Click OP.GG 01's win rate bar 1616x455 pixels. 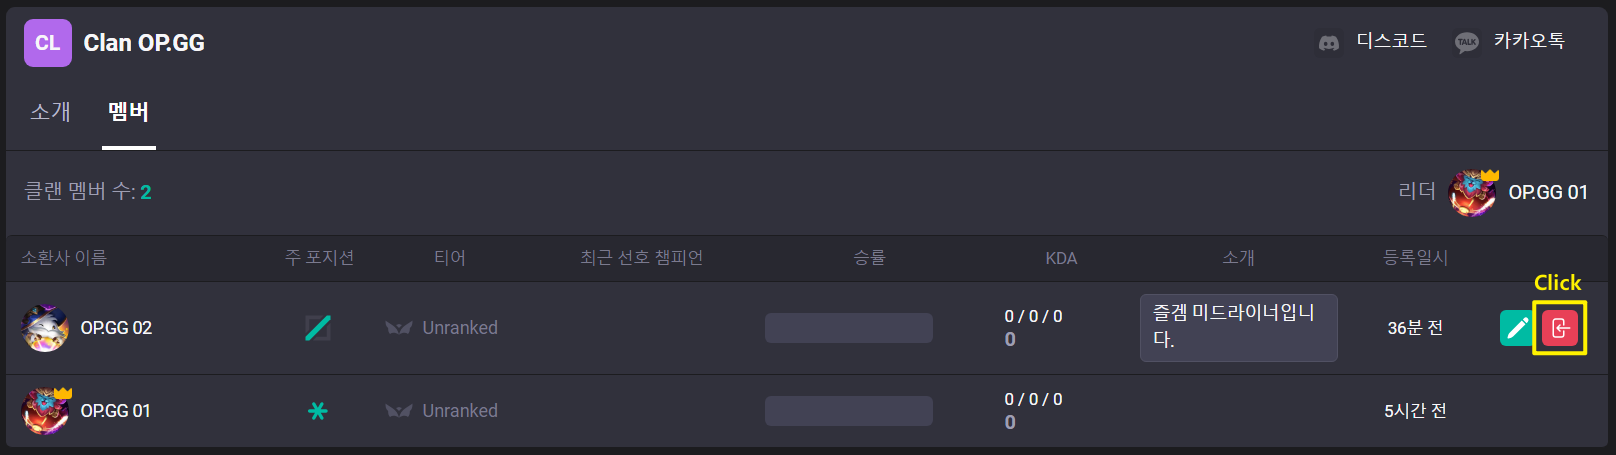click(849, 411)
